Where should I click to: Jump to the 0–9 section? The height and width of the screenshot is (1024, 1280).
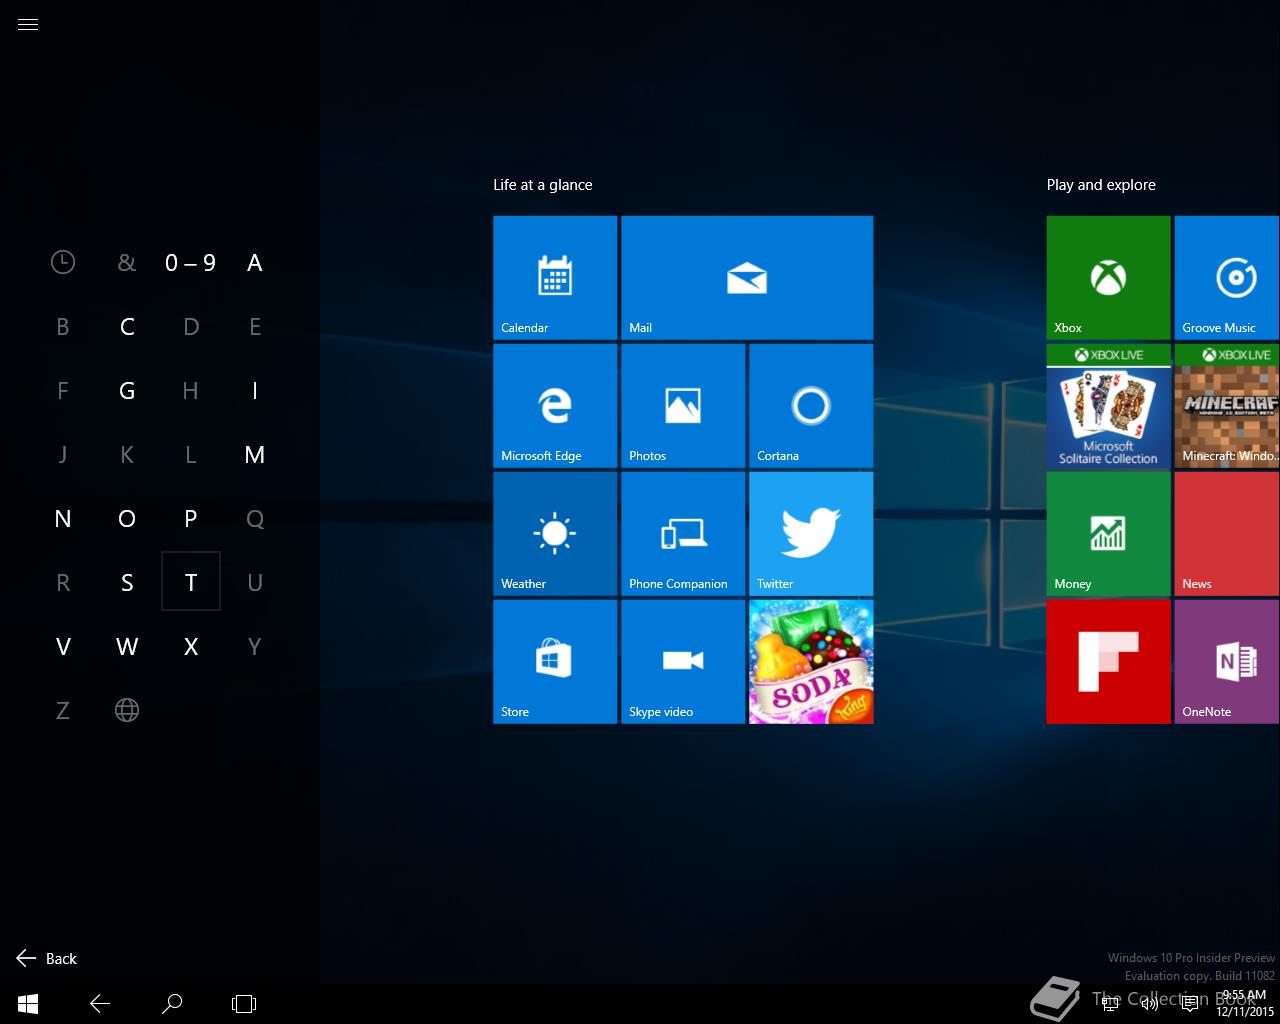191,263
